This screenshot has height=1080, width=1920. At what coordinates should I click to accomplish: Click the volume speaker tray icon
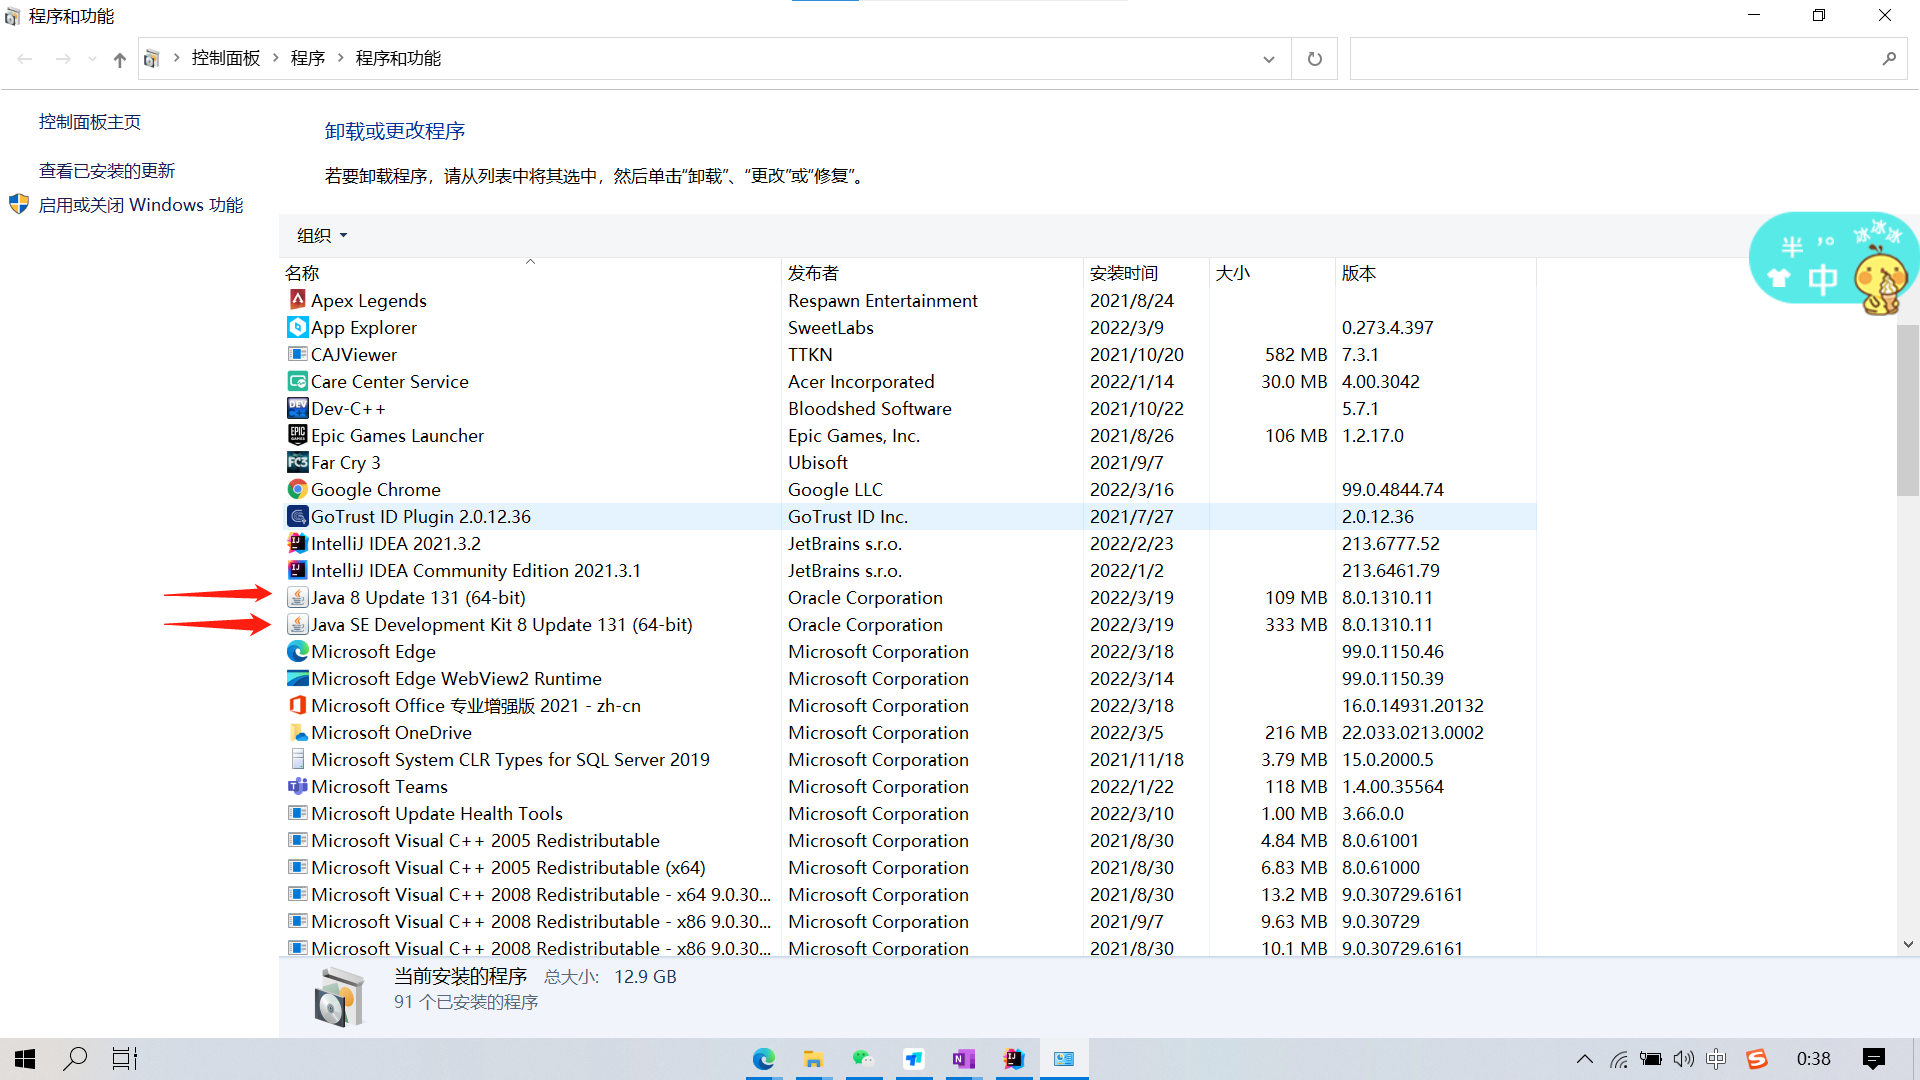click(1683, 1059)
